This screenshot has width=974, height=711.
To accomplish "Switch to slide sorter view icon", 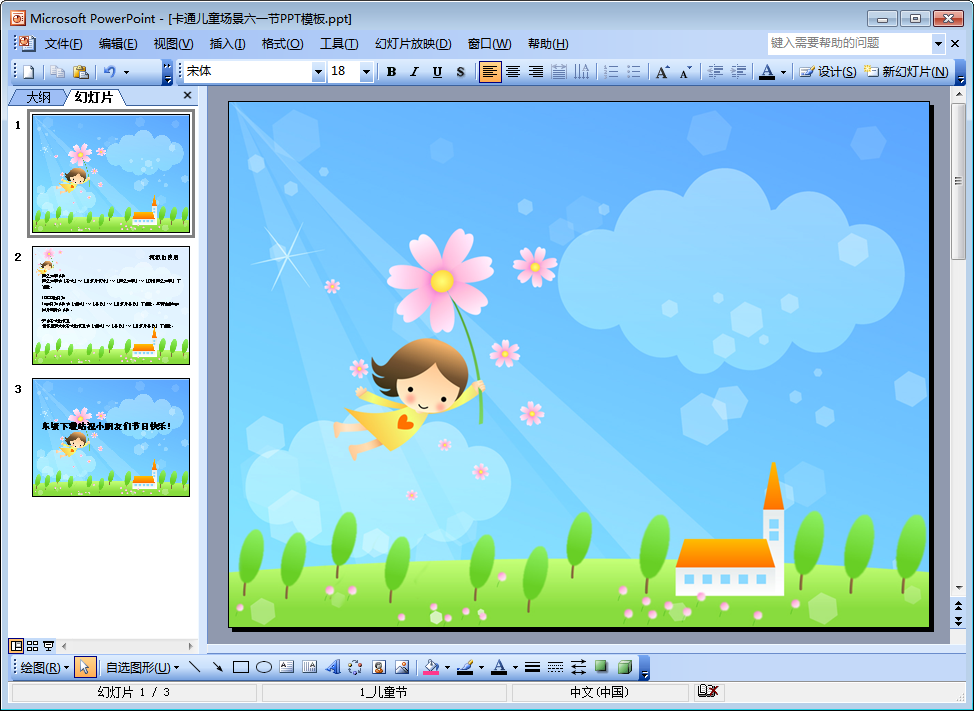I will point(32,646).
